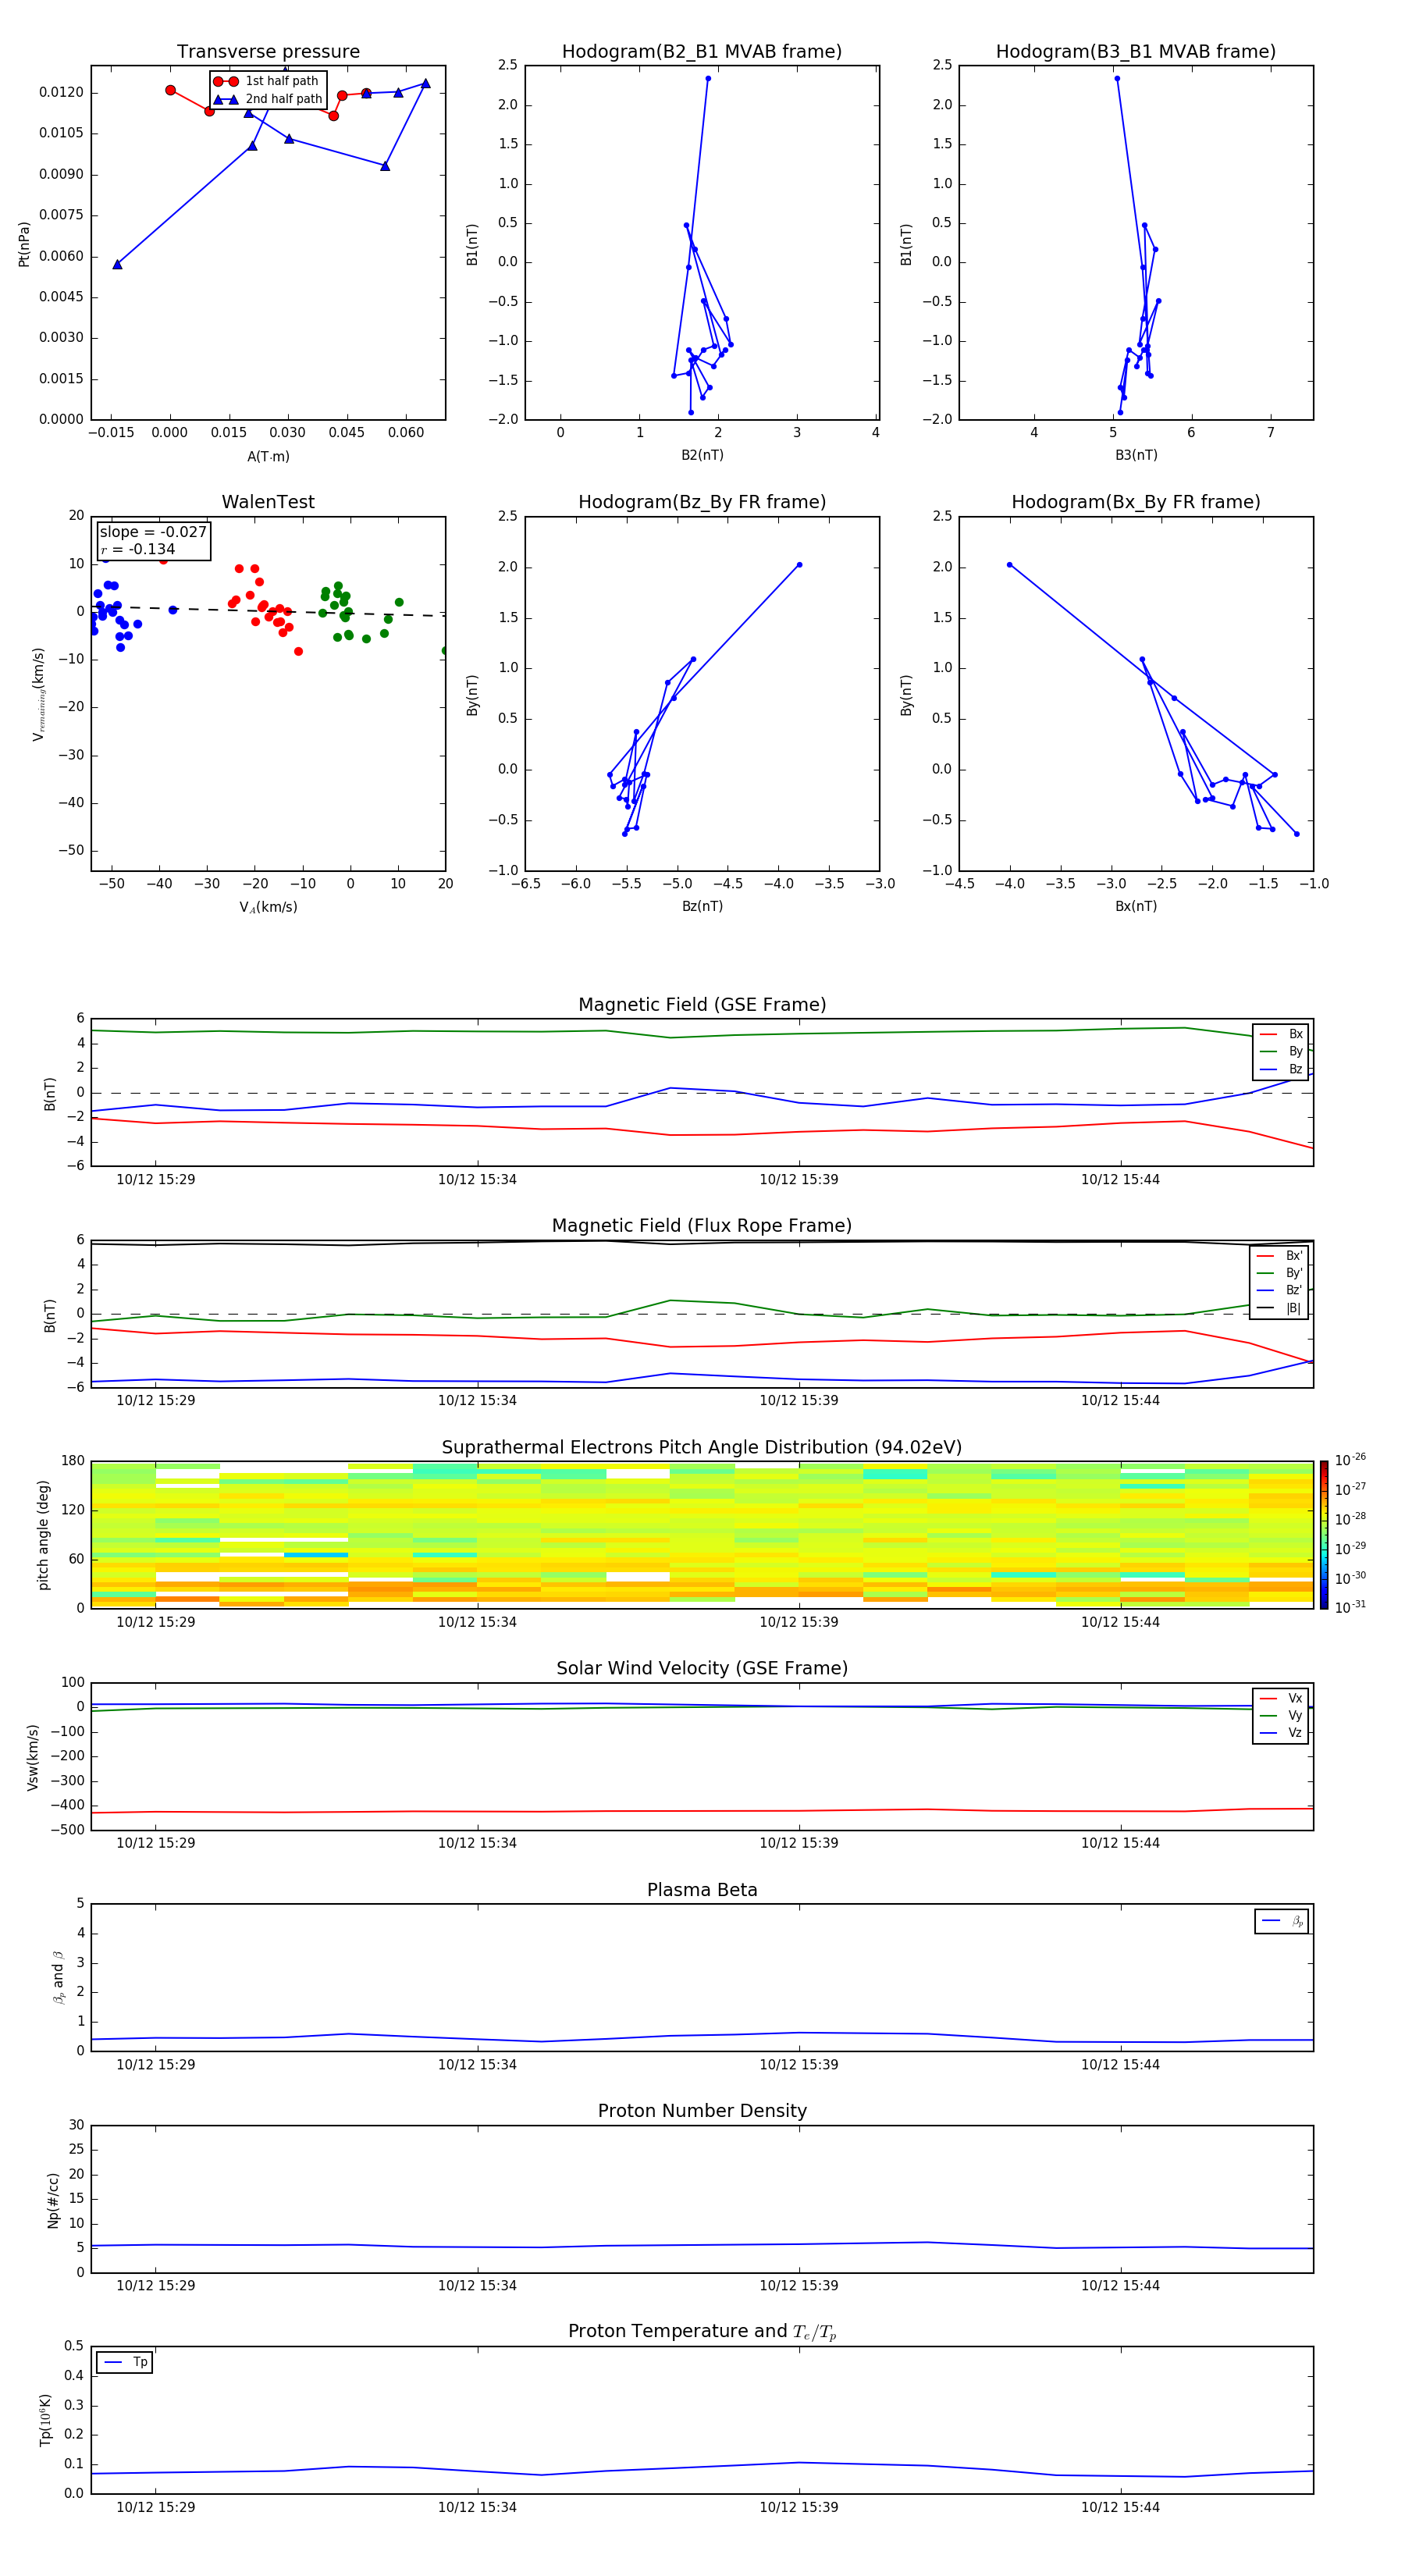The image size is (1405, 2576).
Task: Click the βp legend in Plasma Beta plot
Action: (1282, 1921)
